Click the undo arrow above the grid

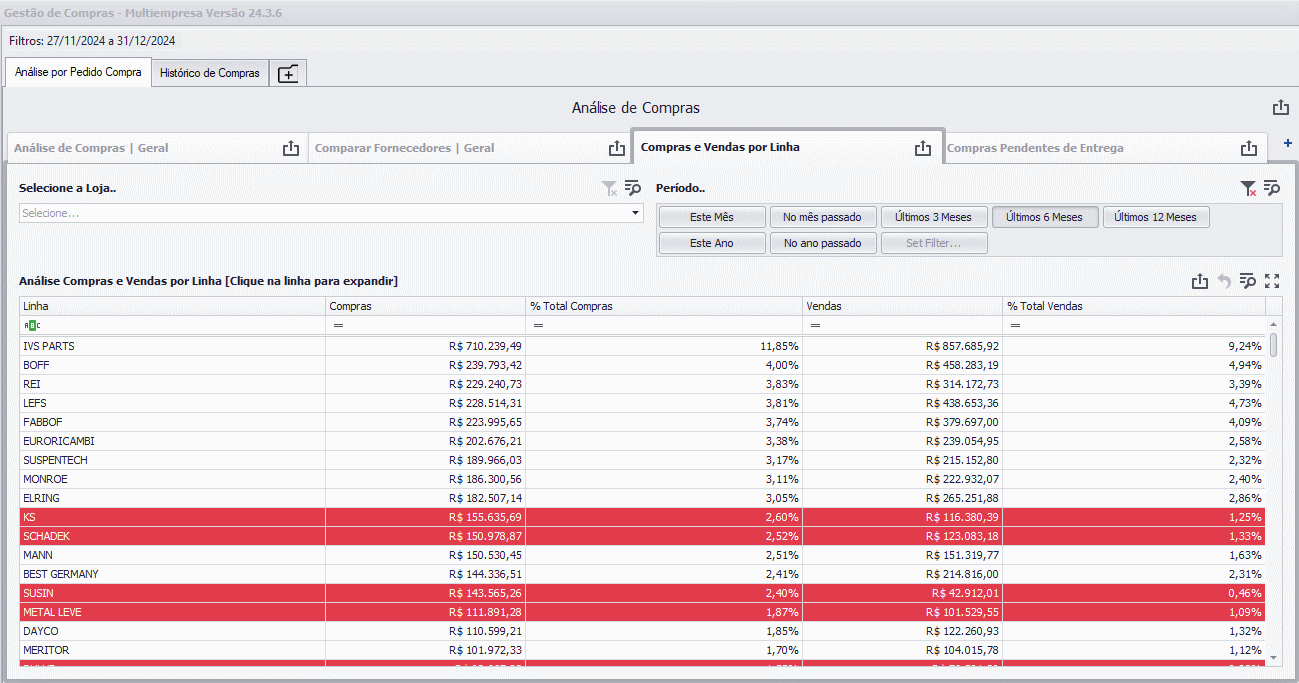pos(1224,282)
